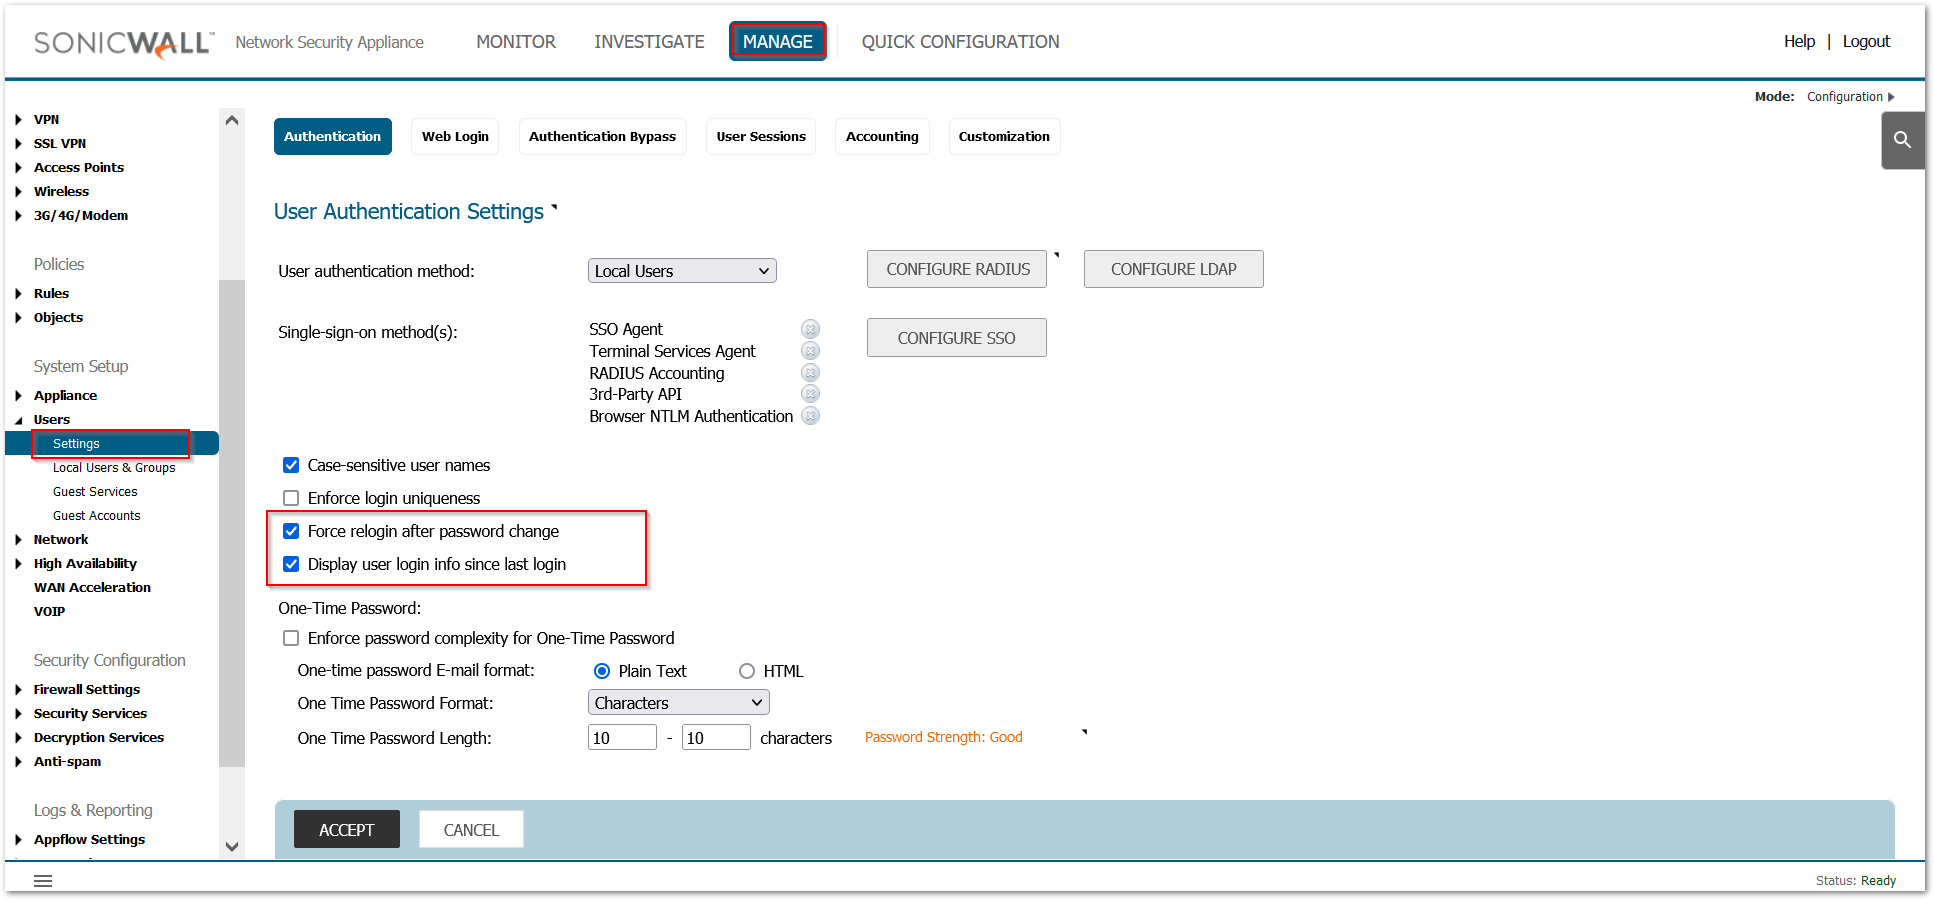Click the Browser NTLM Authentication status icon
Image resolution: width=1934 pixels, height=900 pixels.
coord(811,416)
